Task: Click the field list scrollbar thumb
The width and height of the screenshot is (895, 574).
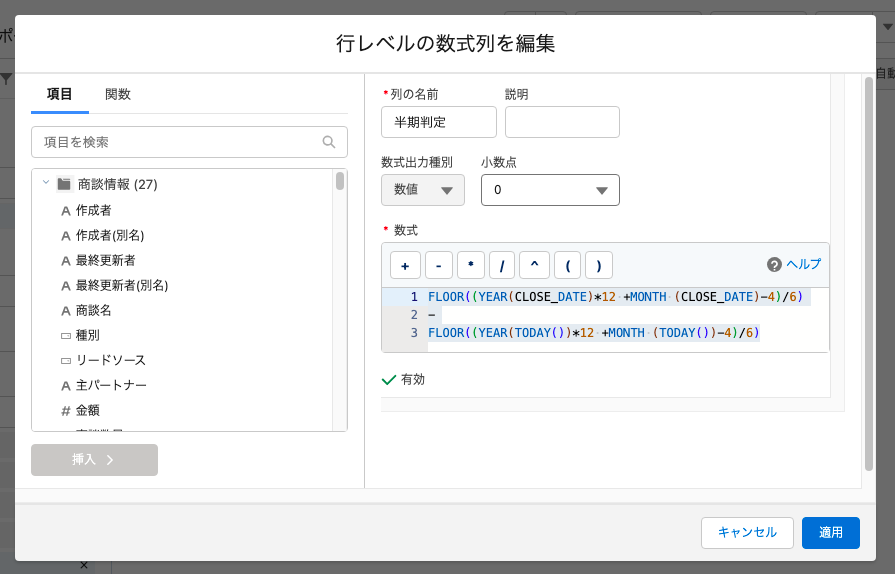Action: [x=340, y=181]
